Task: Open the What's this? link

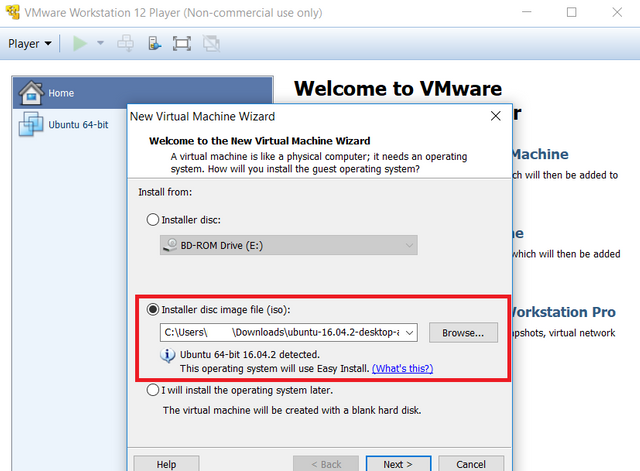Action: pyautogui.click(x=402, y=369)
